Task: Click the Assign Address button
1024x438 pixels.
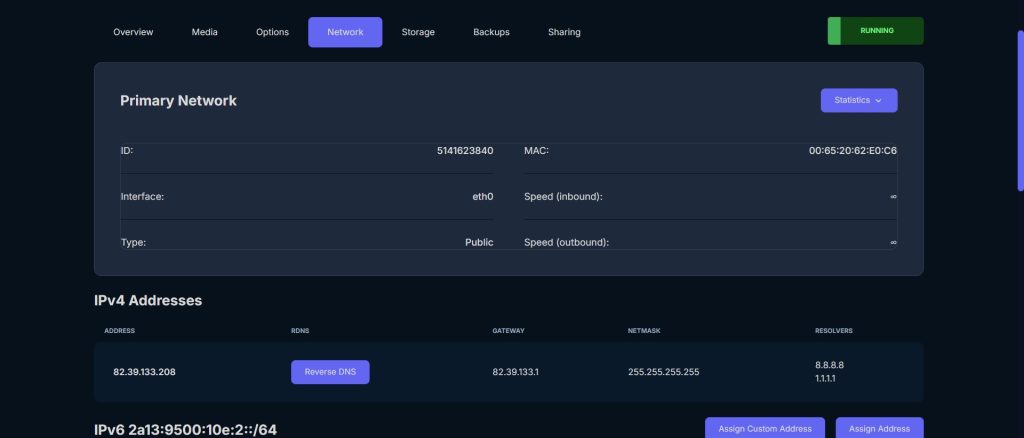Action: click(x=879, y=428)
